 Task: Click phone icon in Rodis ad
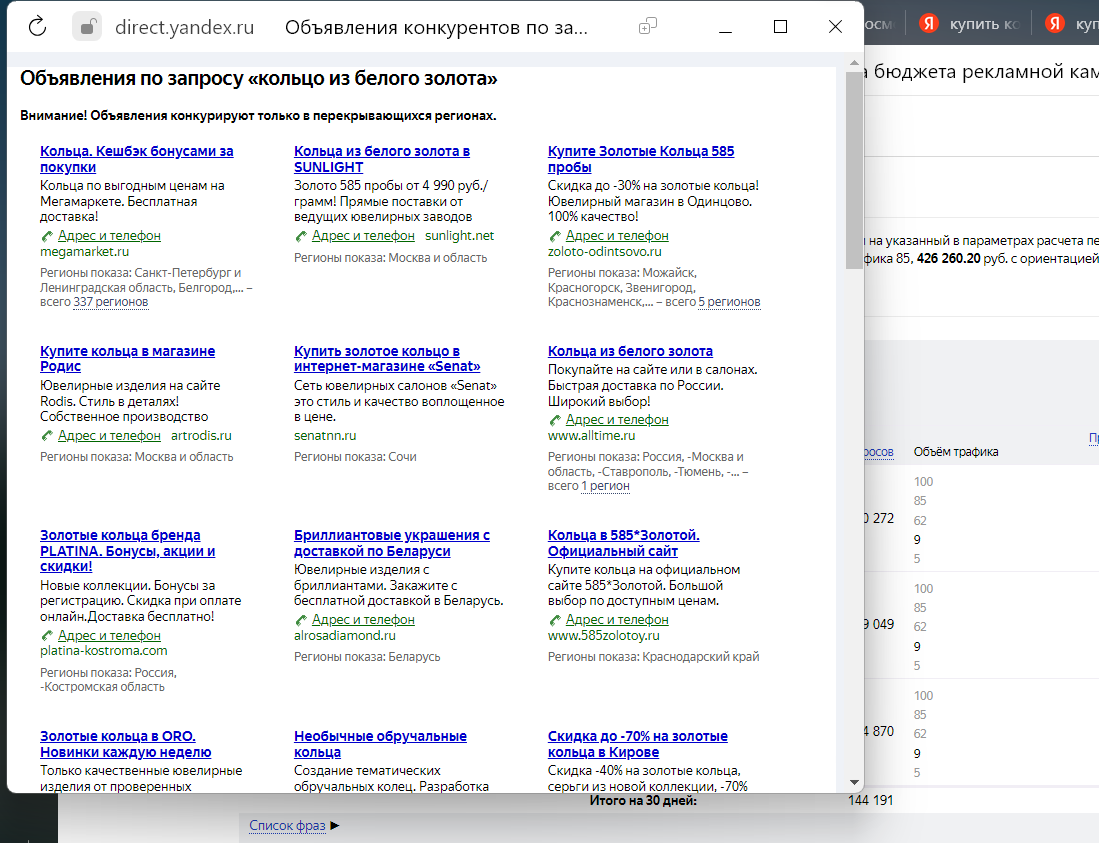click(x=47, y=436)
